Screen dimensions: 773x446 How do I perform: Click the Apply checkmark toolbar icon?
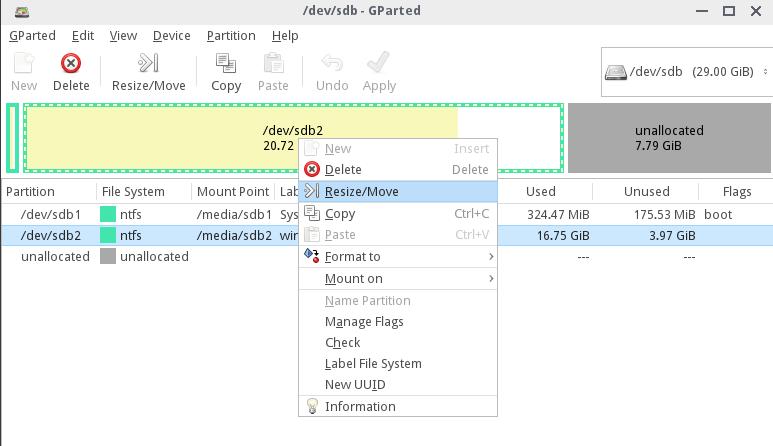pyautogui.click(x=379, y=65)
